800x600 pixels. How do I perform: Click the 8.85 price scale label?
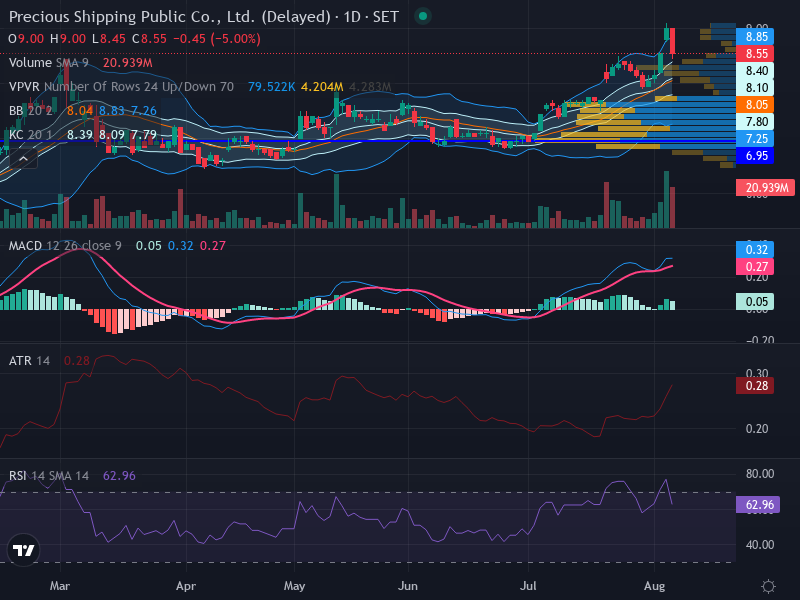pos(756,37)
